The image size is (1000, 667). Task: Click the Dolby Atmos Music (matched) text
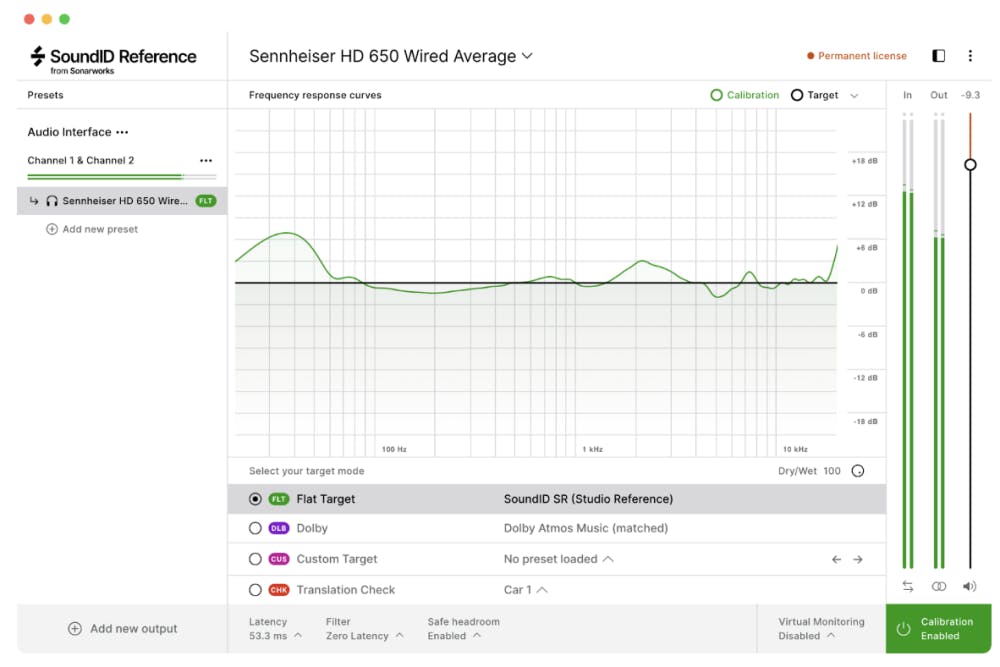(x=585, y=528)
